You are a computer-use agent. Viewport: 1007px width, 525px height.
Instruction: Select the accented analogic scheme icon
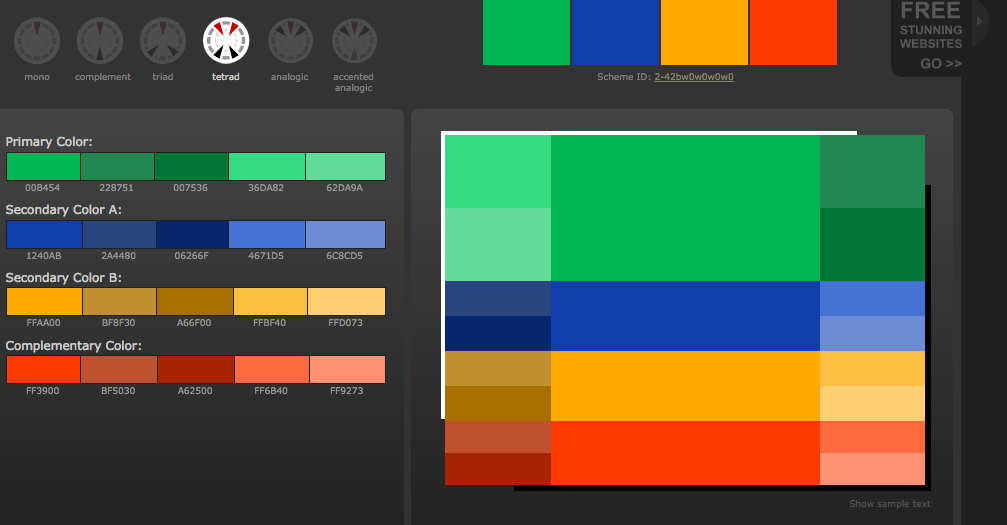354,40
